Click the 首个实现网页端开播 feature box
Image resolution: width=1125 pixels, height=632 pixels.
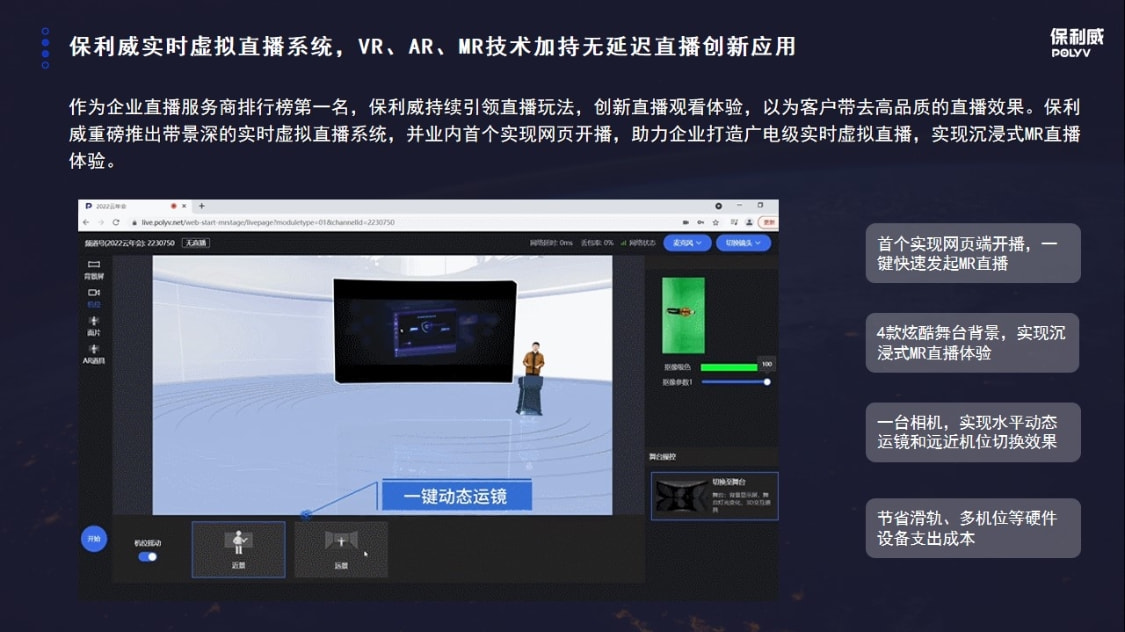973,253
